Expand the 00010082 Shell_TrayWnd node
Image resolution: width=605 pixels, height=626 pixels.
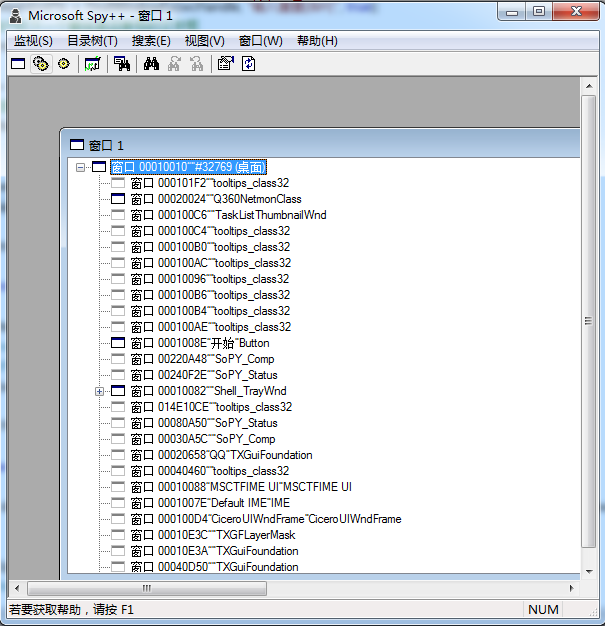(99, 391)
